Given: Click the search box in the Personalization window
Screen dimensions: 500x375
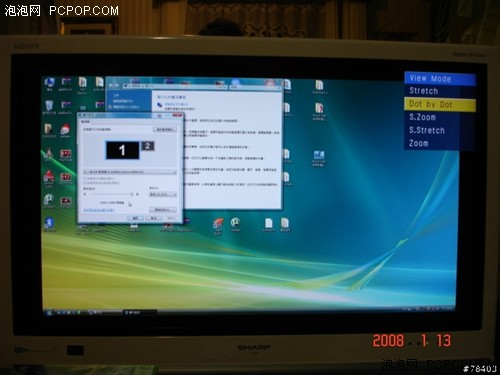Looking at the screenshot, I should coord(255,87).
